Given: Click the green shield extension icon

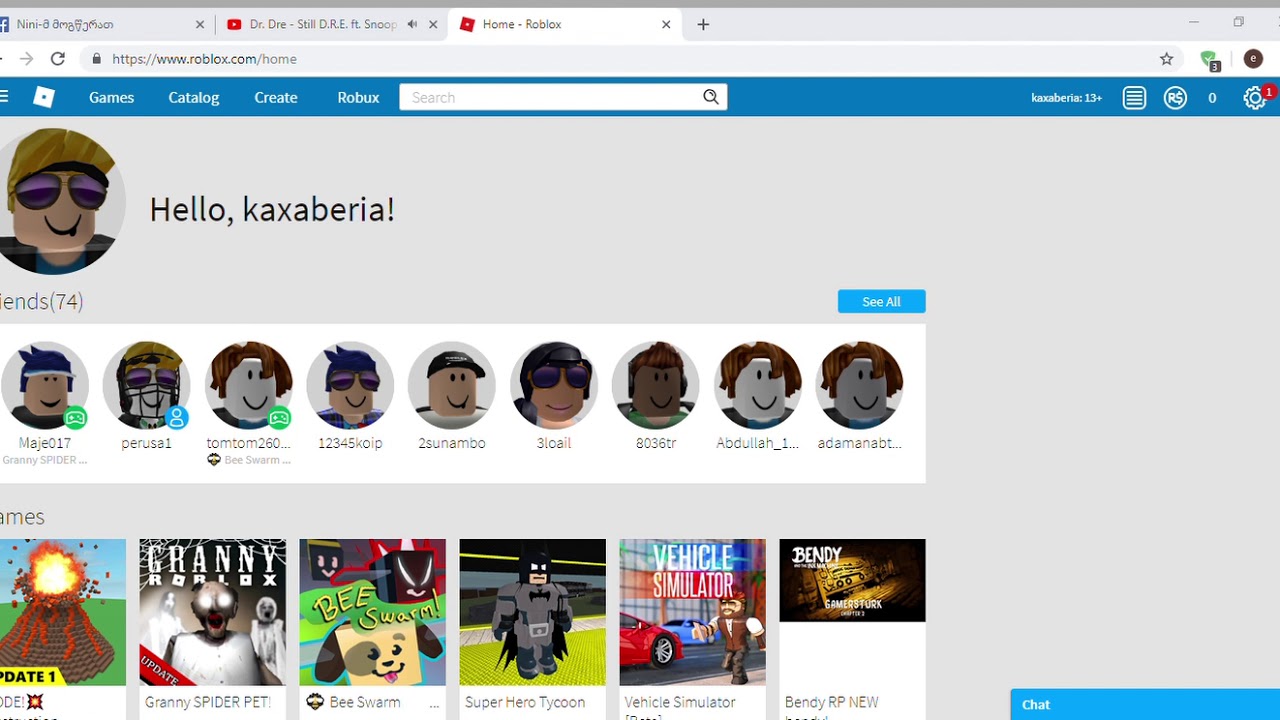Looking at the screenshot, I should [1210, 60].
